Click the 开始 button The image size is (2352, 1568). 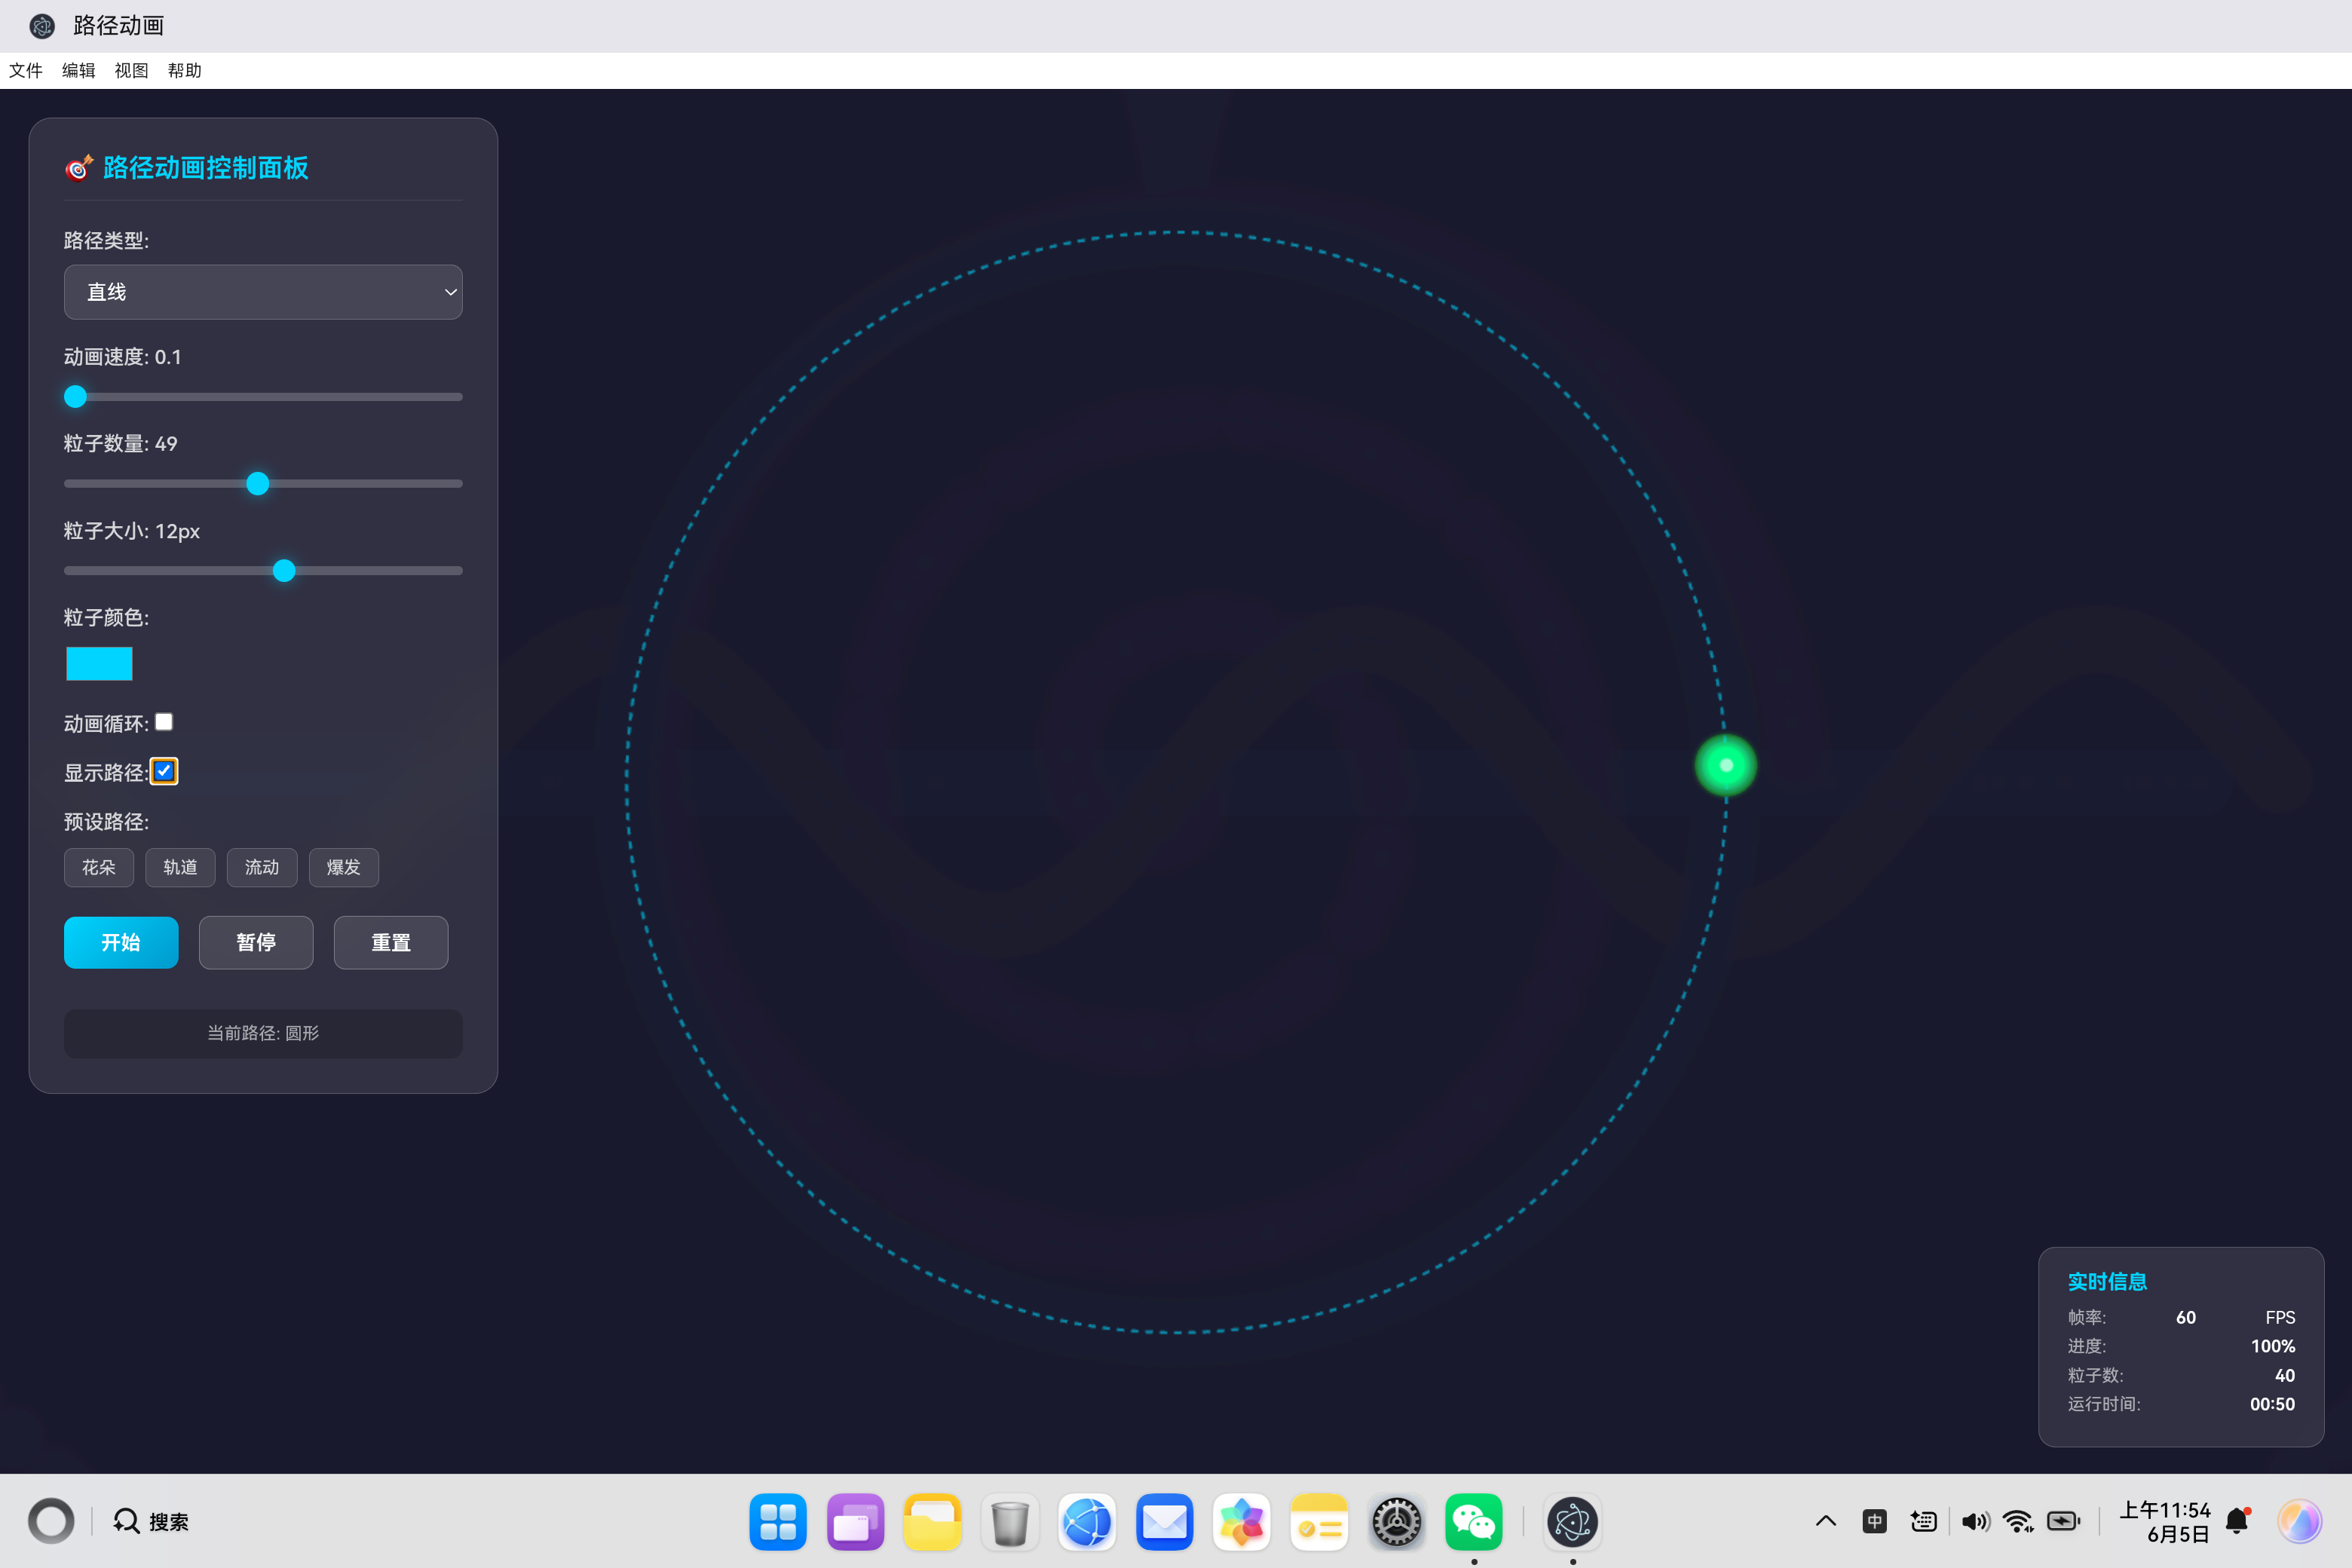tap(121, 942)
